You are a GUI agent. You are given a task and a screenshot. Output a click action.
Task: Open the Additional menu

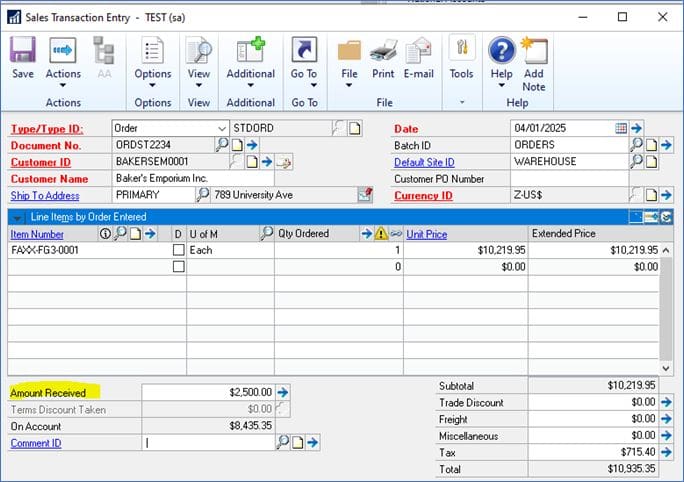pos(250,74)
